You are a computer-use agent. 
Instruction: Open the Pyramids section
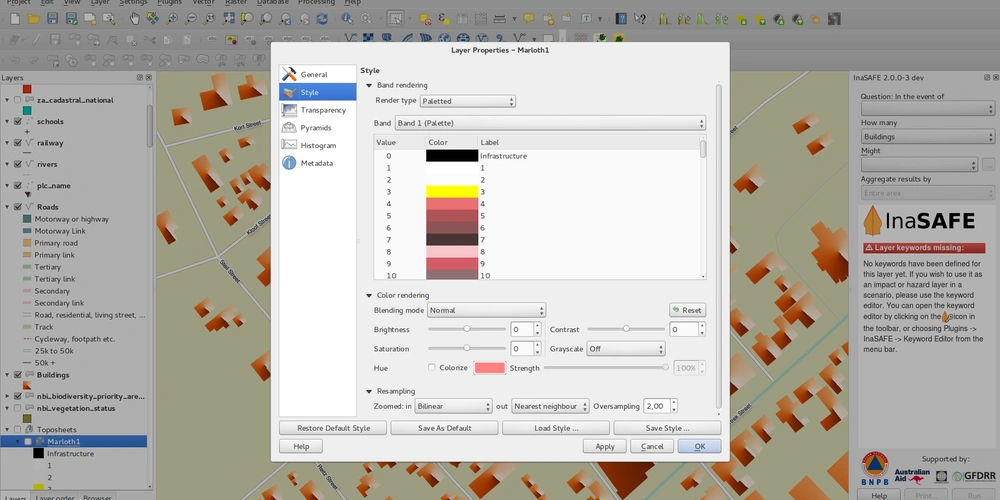(x=318, y=128)
